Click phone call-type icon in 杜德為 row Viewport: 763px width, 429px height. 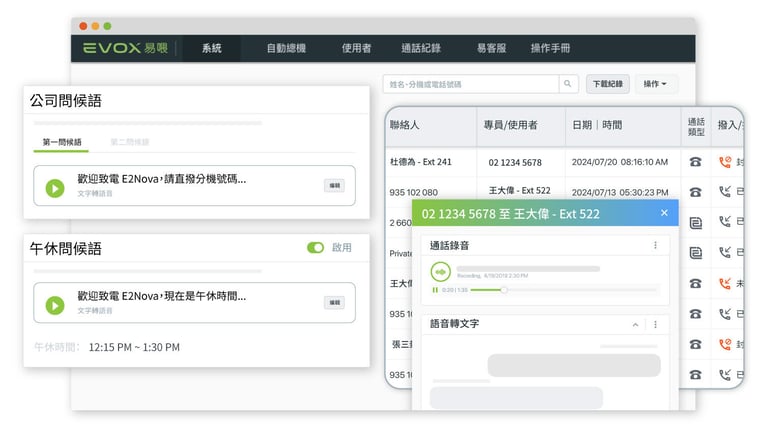point(695,162)
